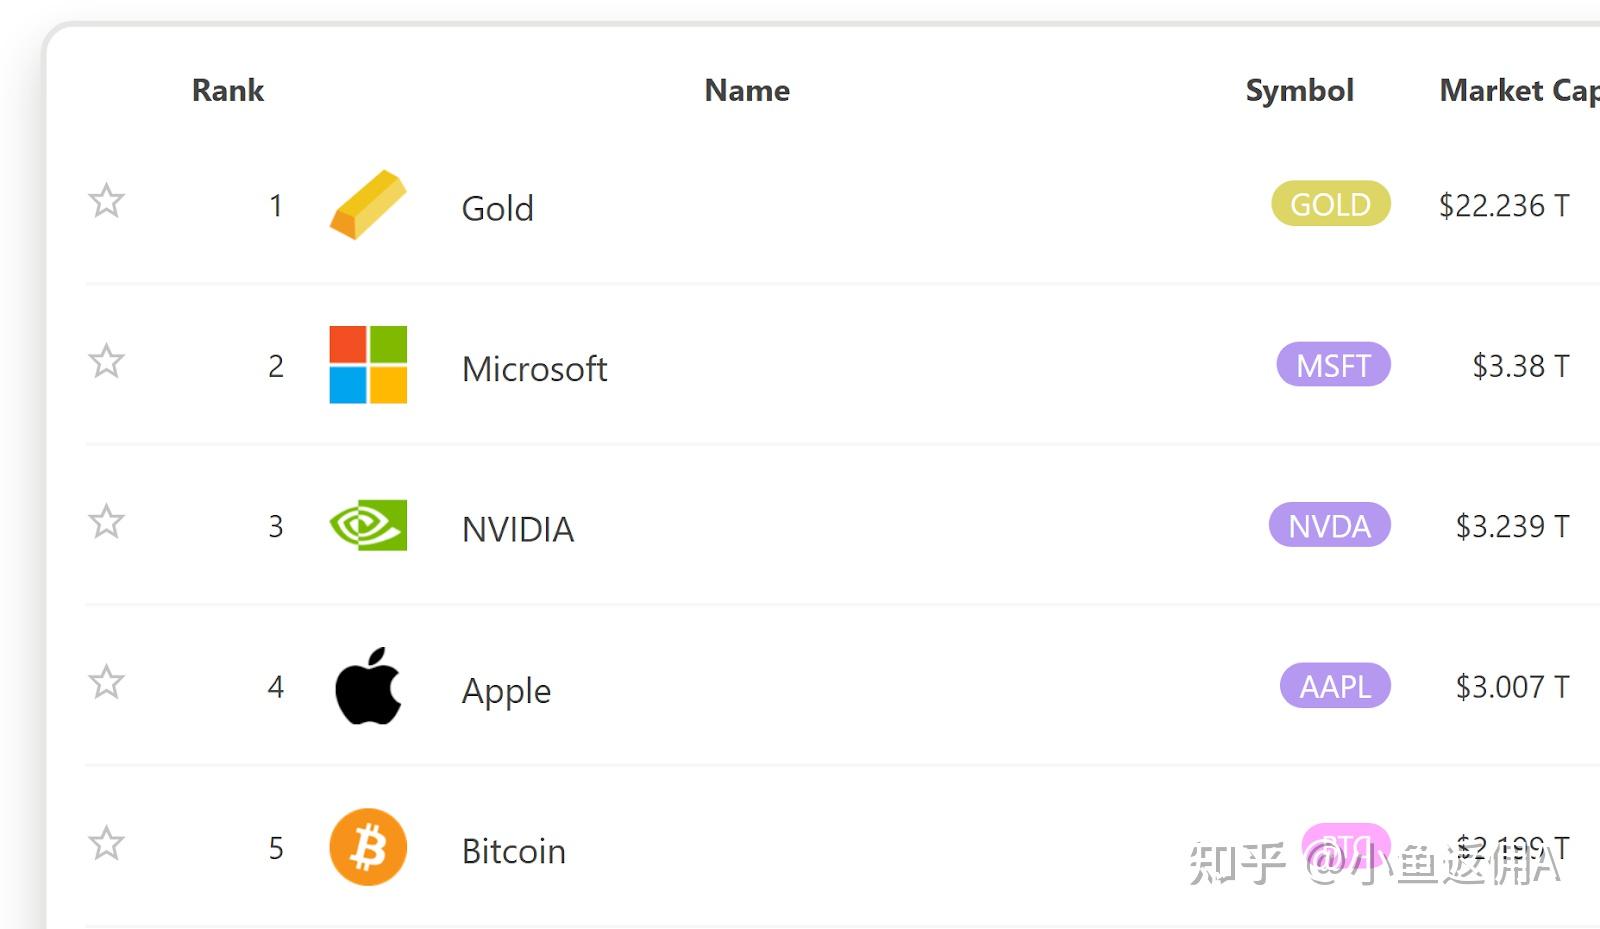This screenshot has width=1600, height=929.
Task: Sort by the Symbol column header
Action: coord(1299,91)
